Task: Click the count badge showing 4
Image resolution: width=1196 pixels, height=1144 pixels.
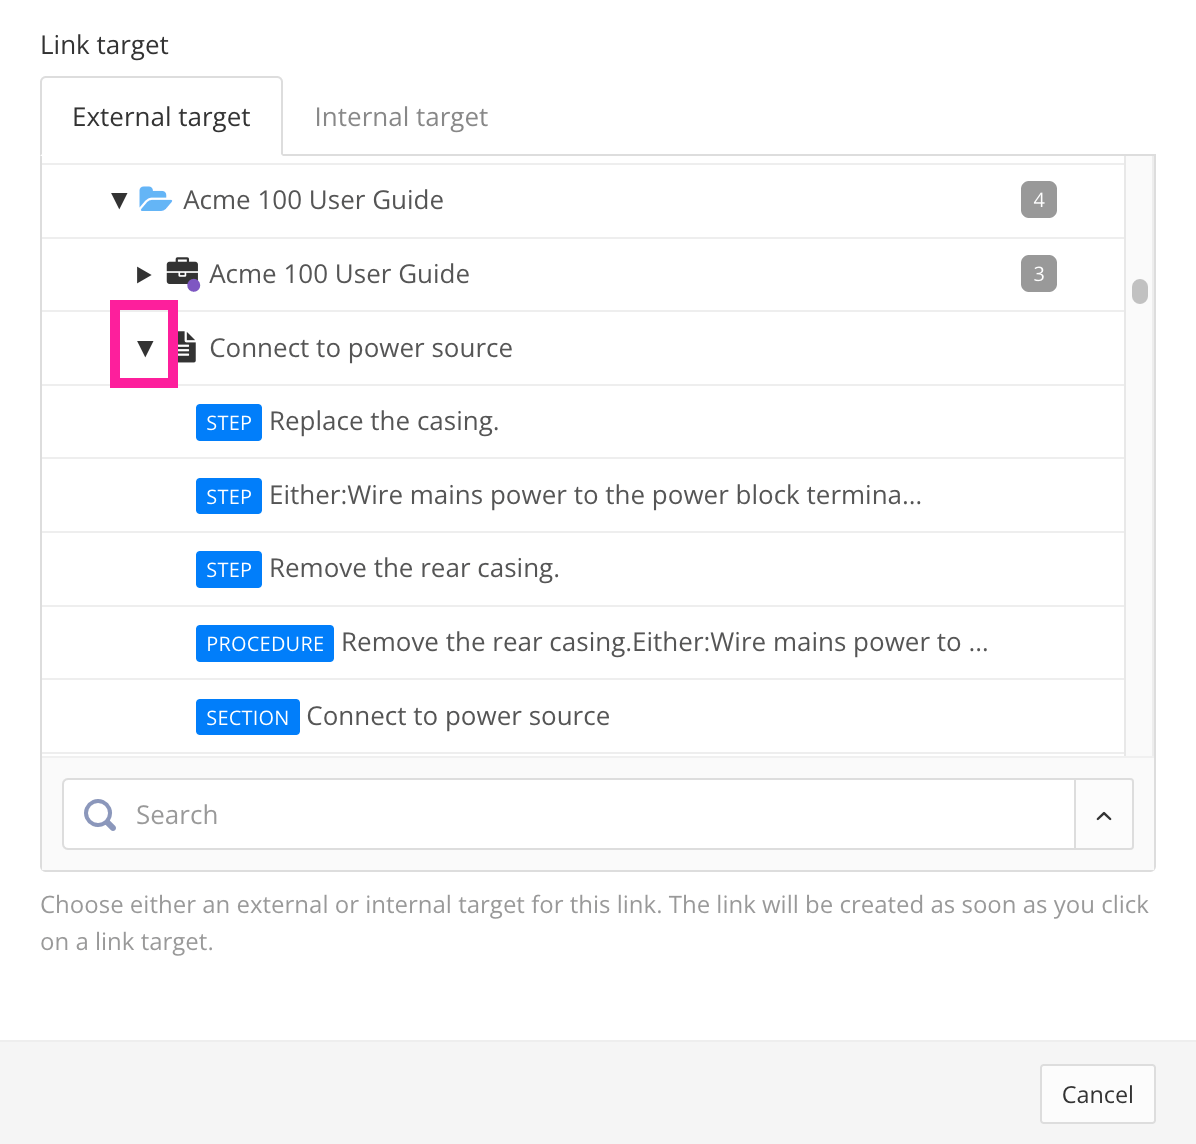Action: coord(1039,200)
